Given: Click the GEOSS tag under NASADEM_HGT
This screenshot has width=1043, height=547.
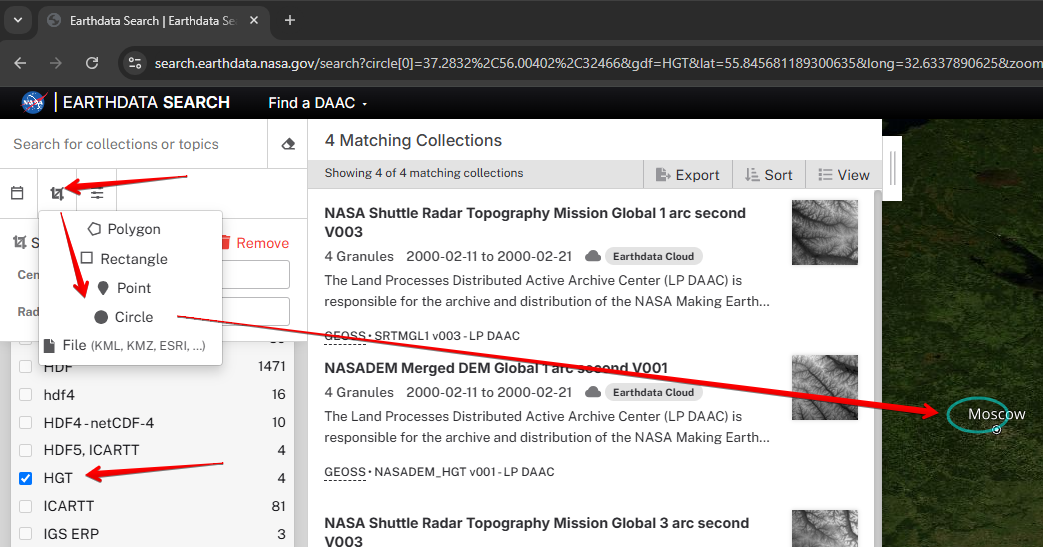Looking at the screenshot, I should (345, 472).
